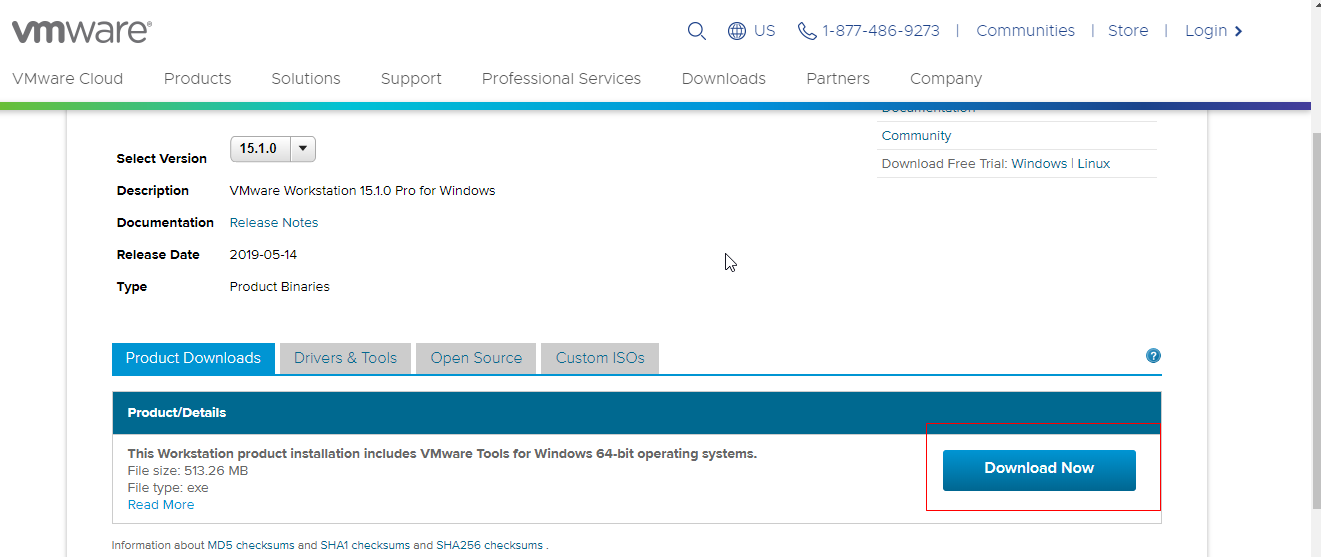
Task: Switch to the Drivers & Tools tab
Action: (x=345, y=358)
